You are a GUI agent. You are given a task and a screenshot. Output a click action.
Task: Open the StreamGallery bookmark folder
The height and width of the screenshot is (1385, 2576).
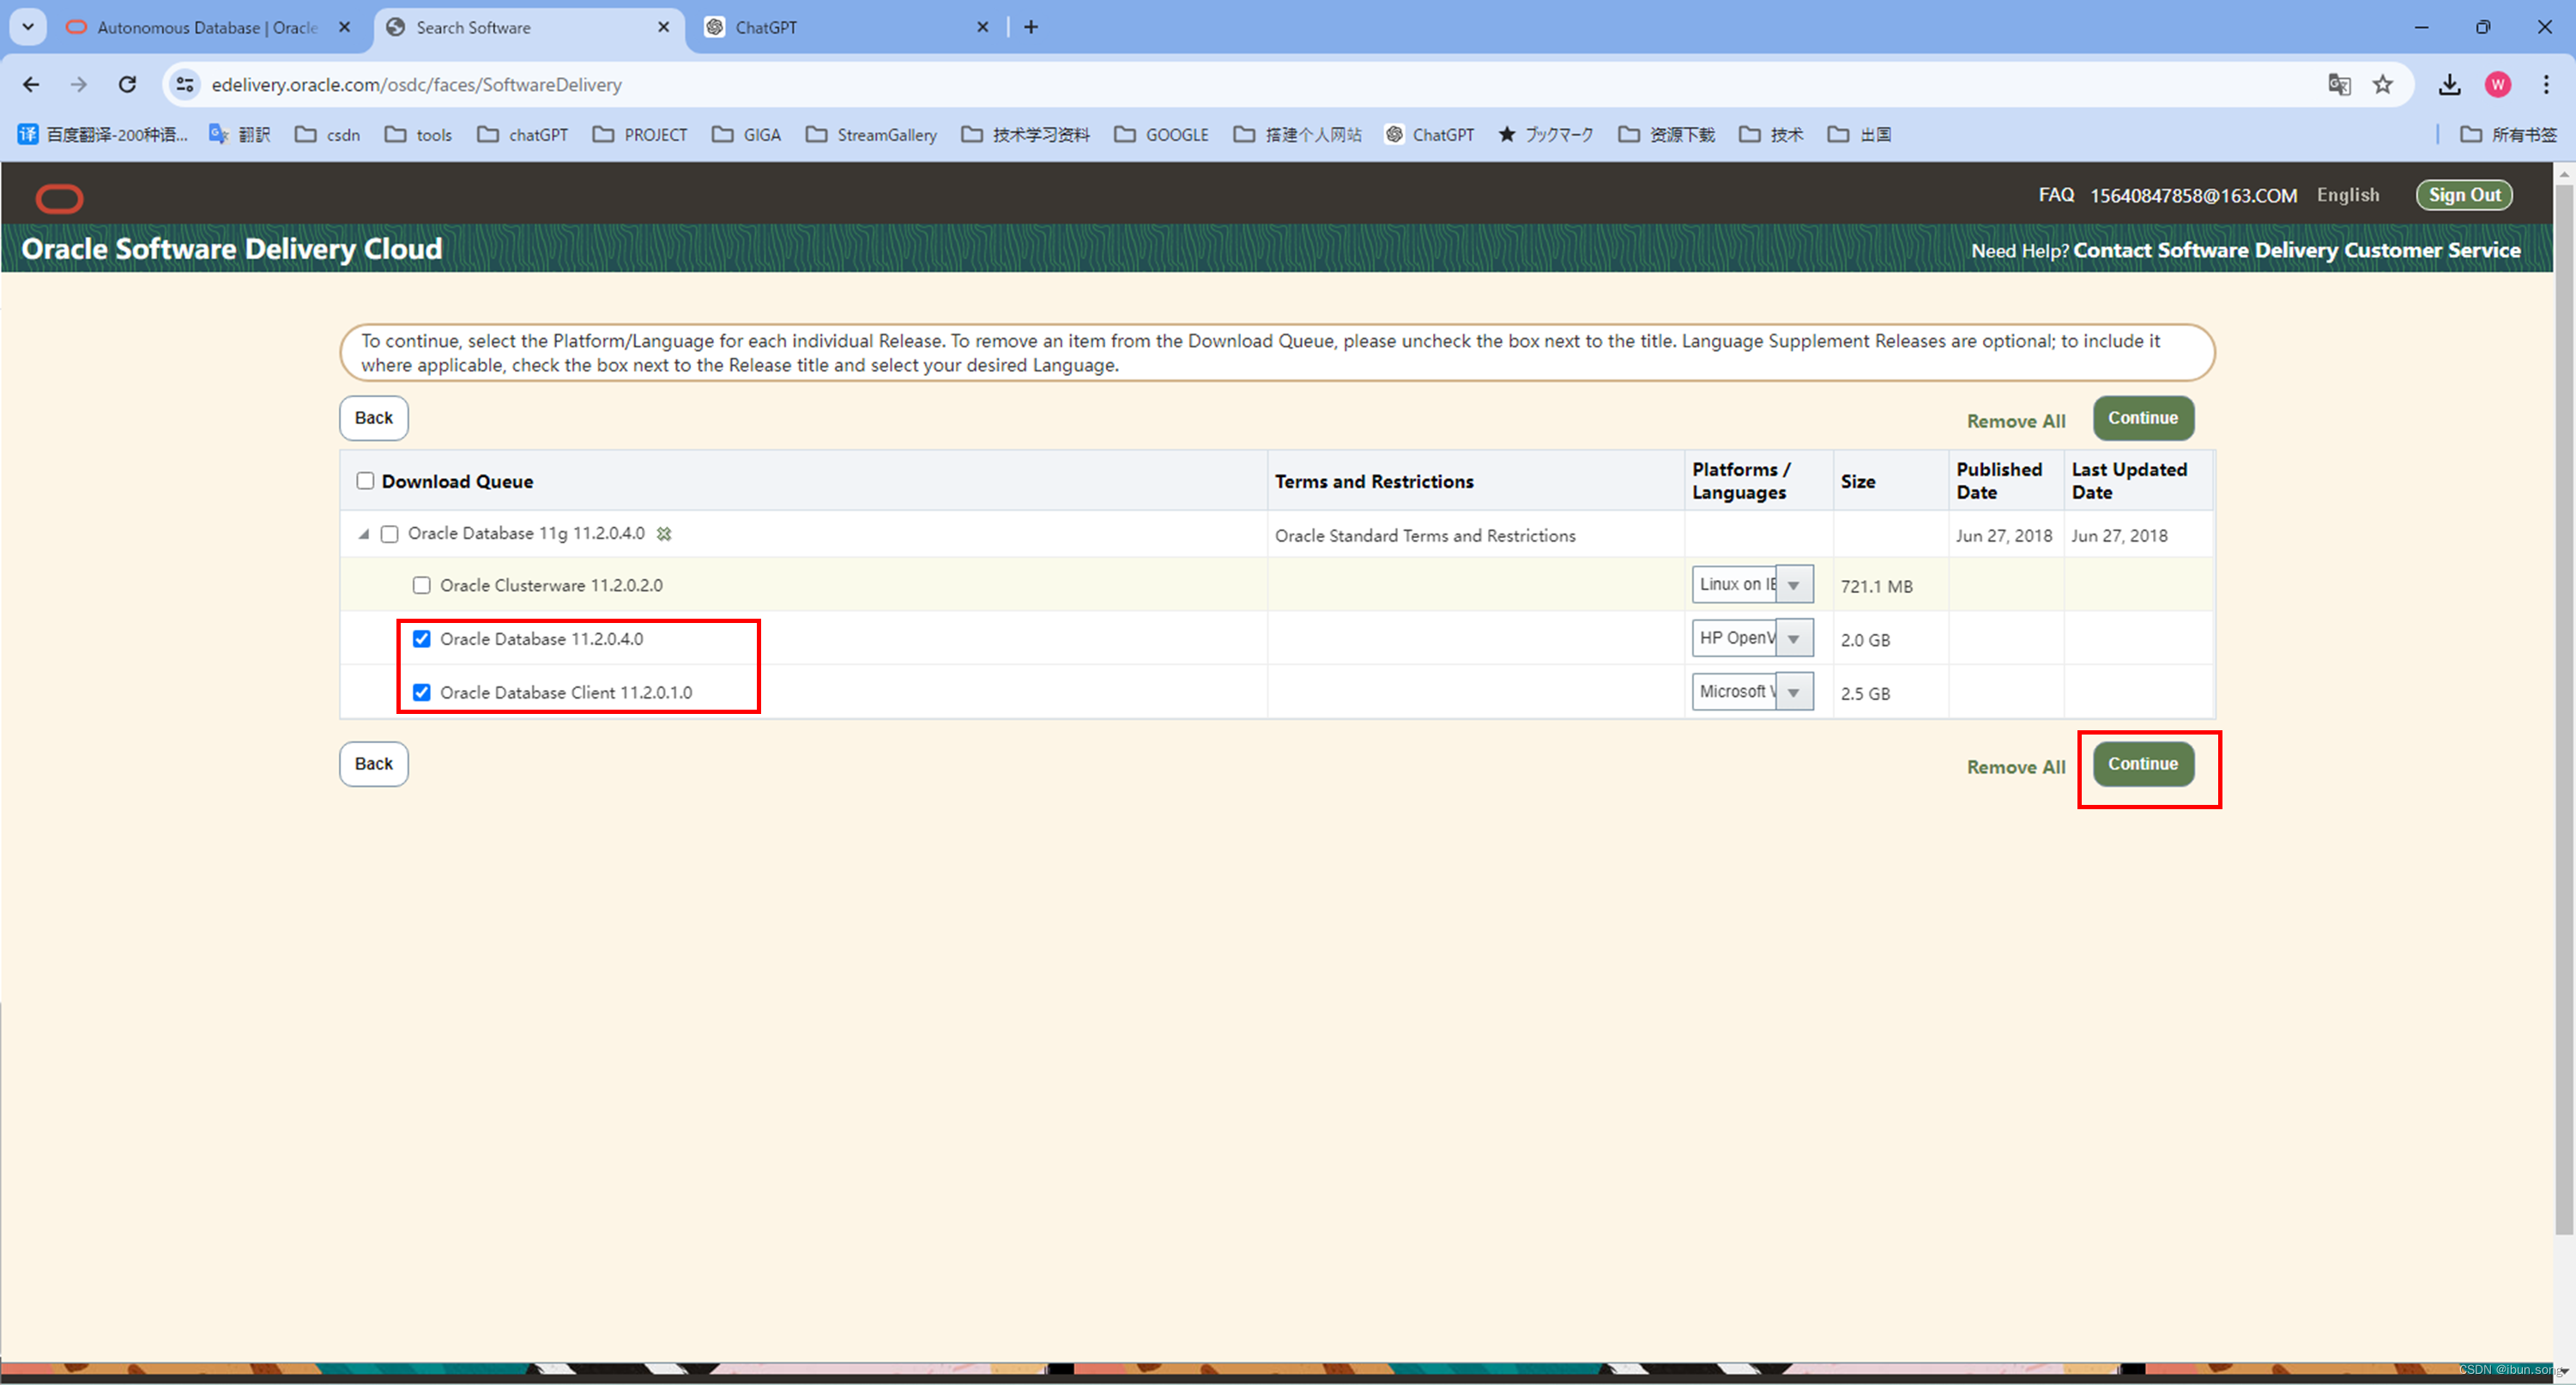tap(871, 134)
